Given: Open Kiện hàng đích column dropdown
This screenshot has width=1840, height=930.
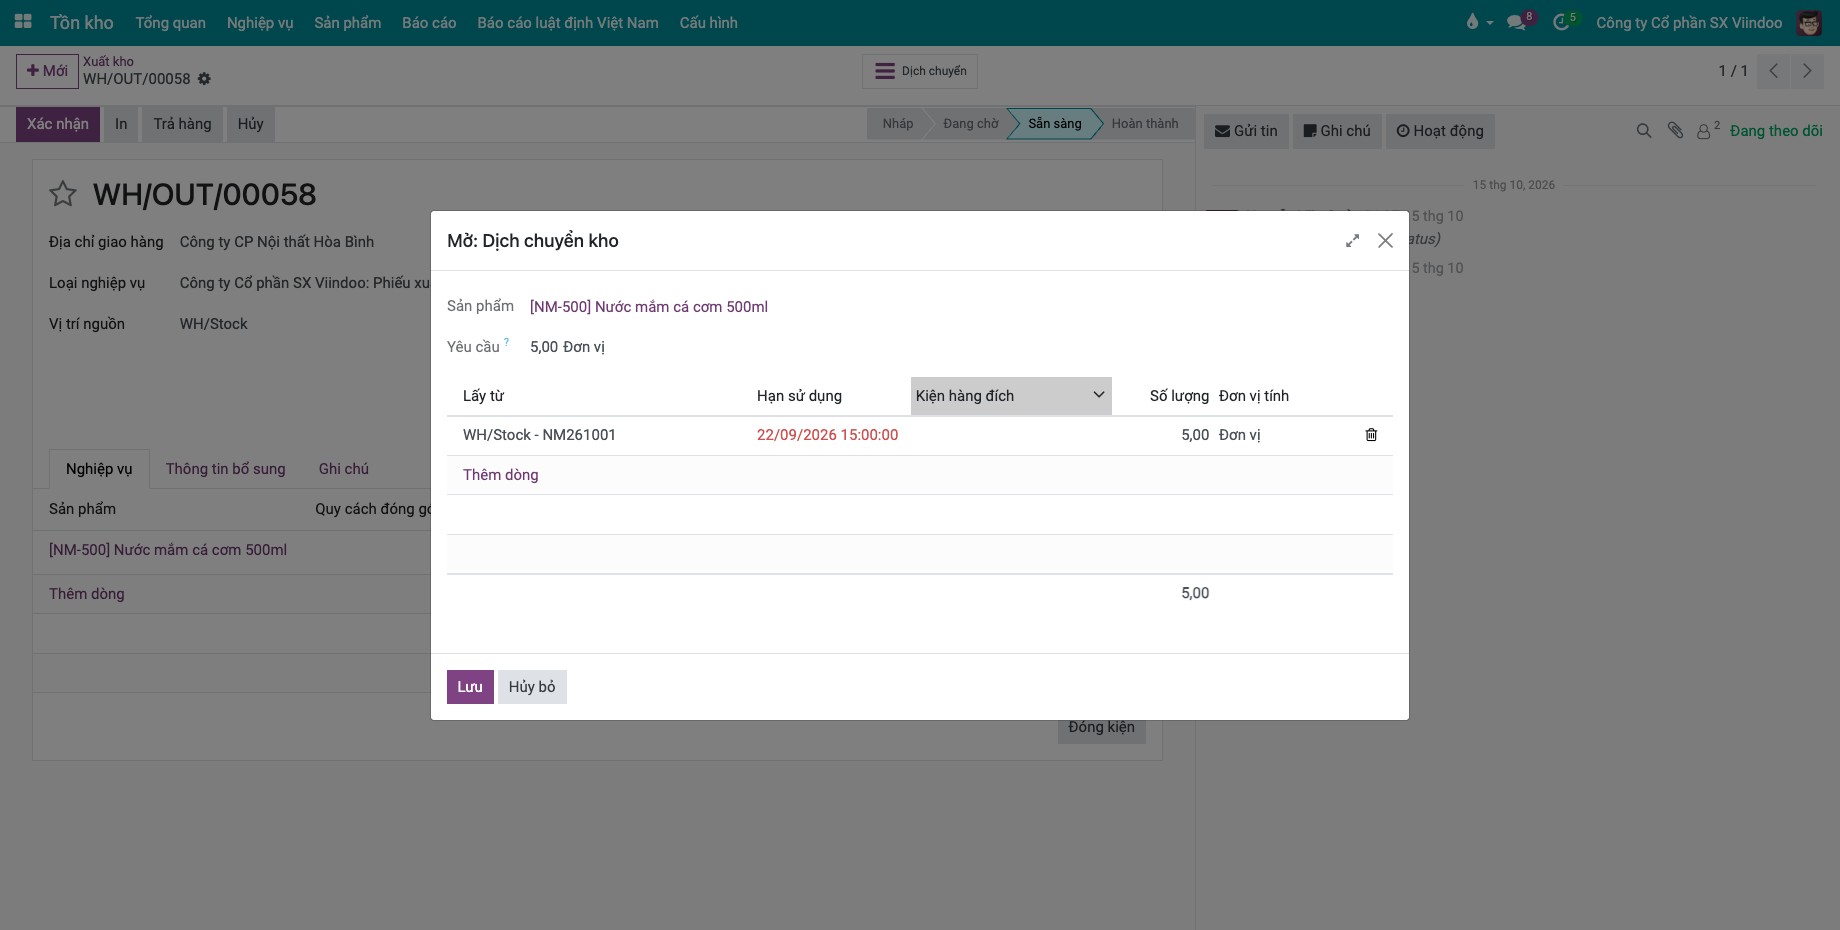Looking at the screenshot, I should point(1098,395).
